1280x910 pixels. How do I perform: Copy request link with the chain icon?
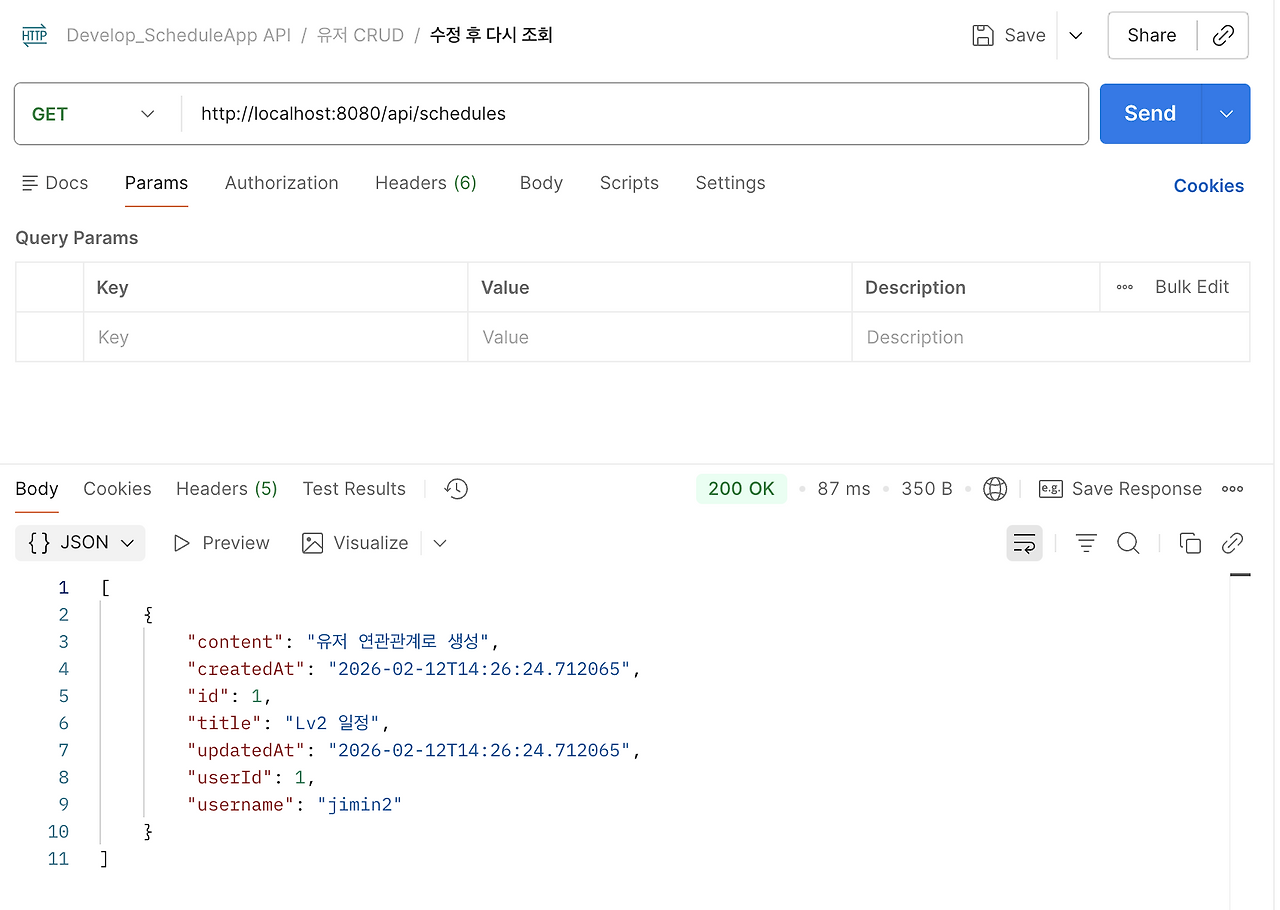pyautogui.click(x=1223, y=36)
